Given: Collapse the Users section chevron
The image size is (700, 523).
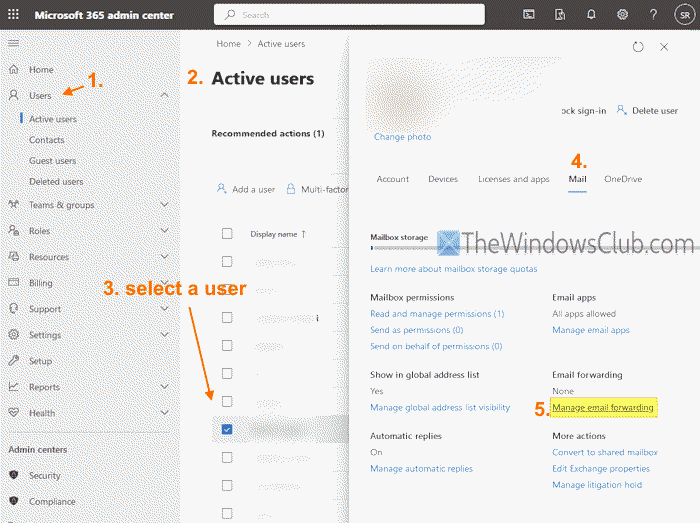Looking at the screenshot, I should [x=164, y=95].
